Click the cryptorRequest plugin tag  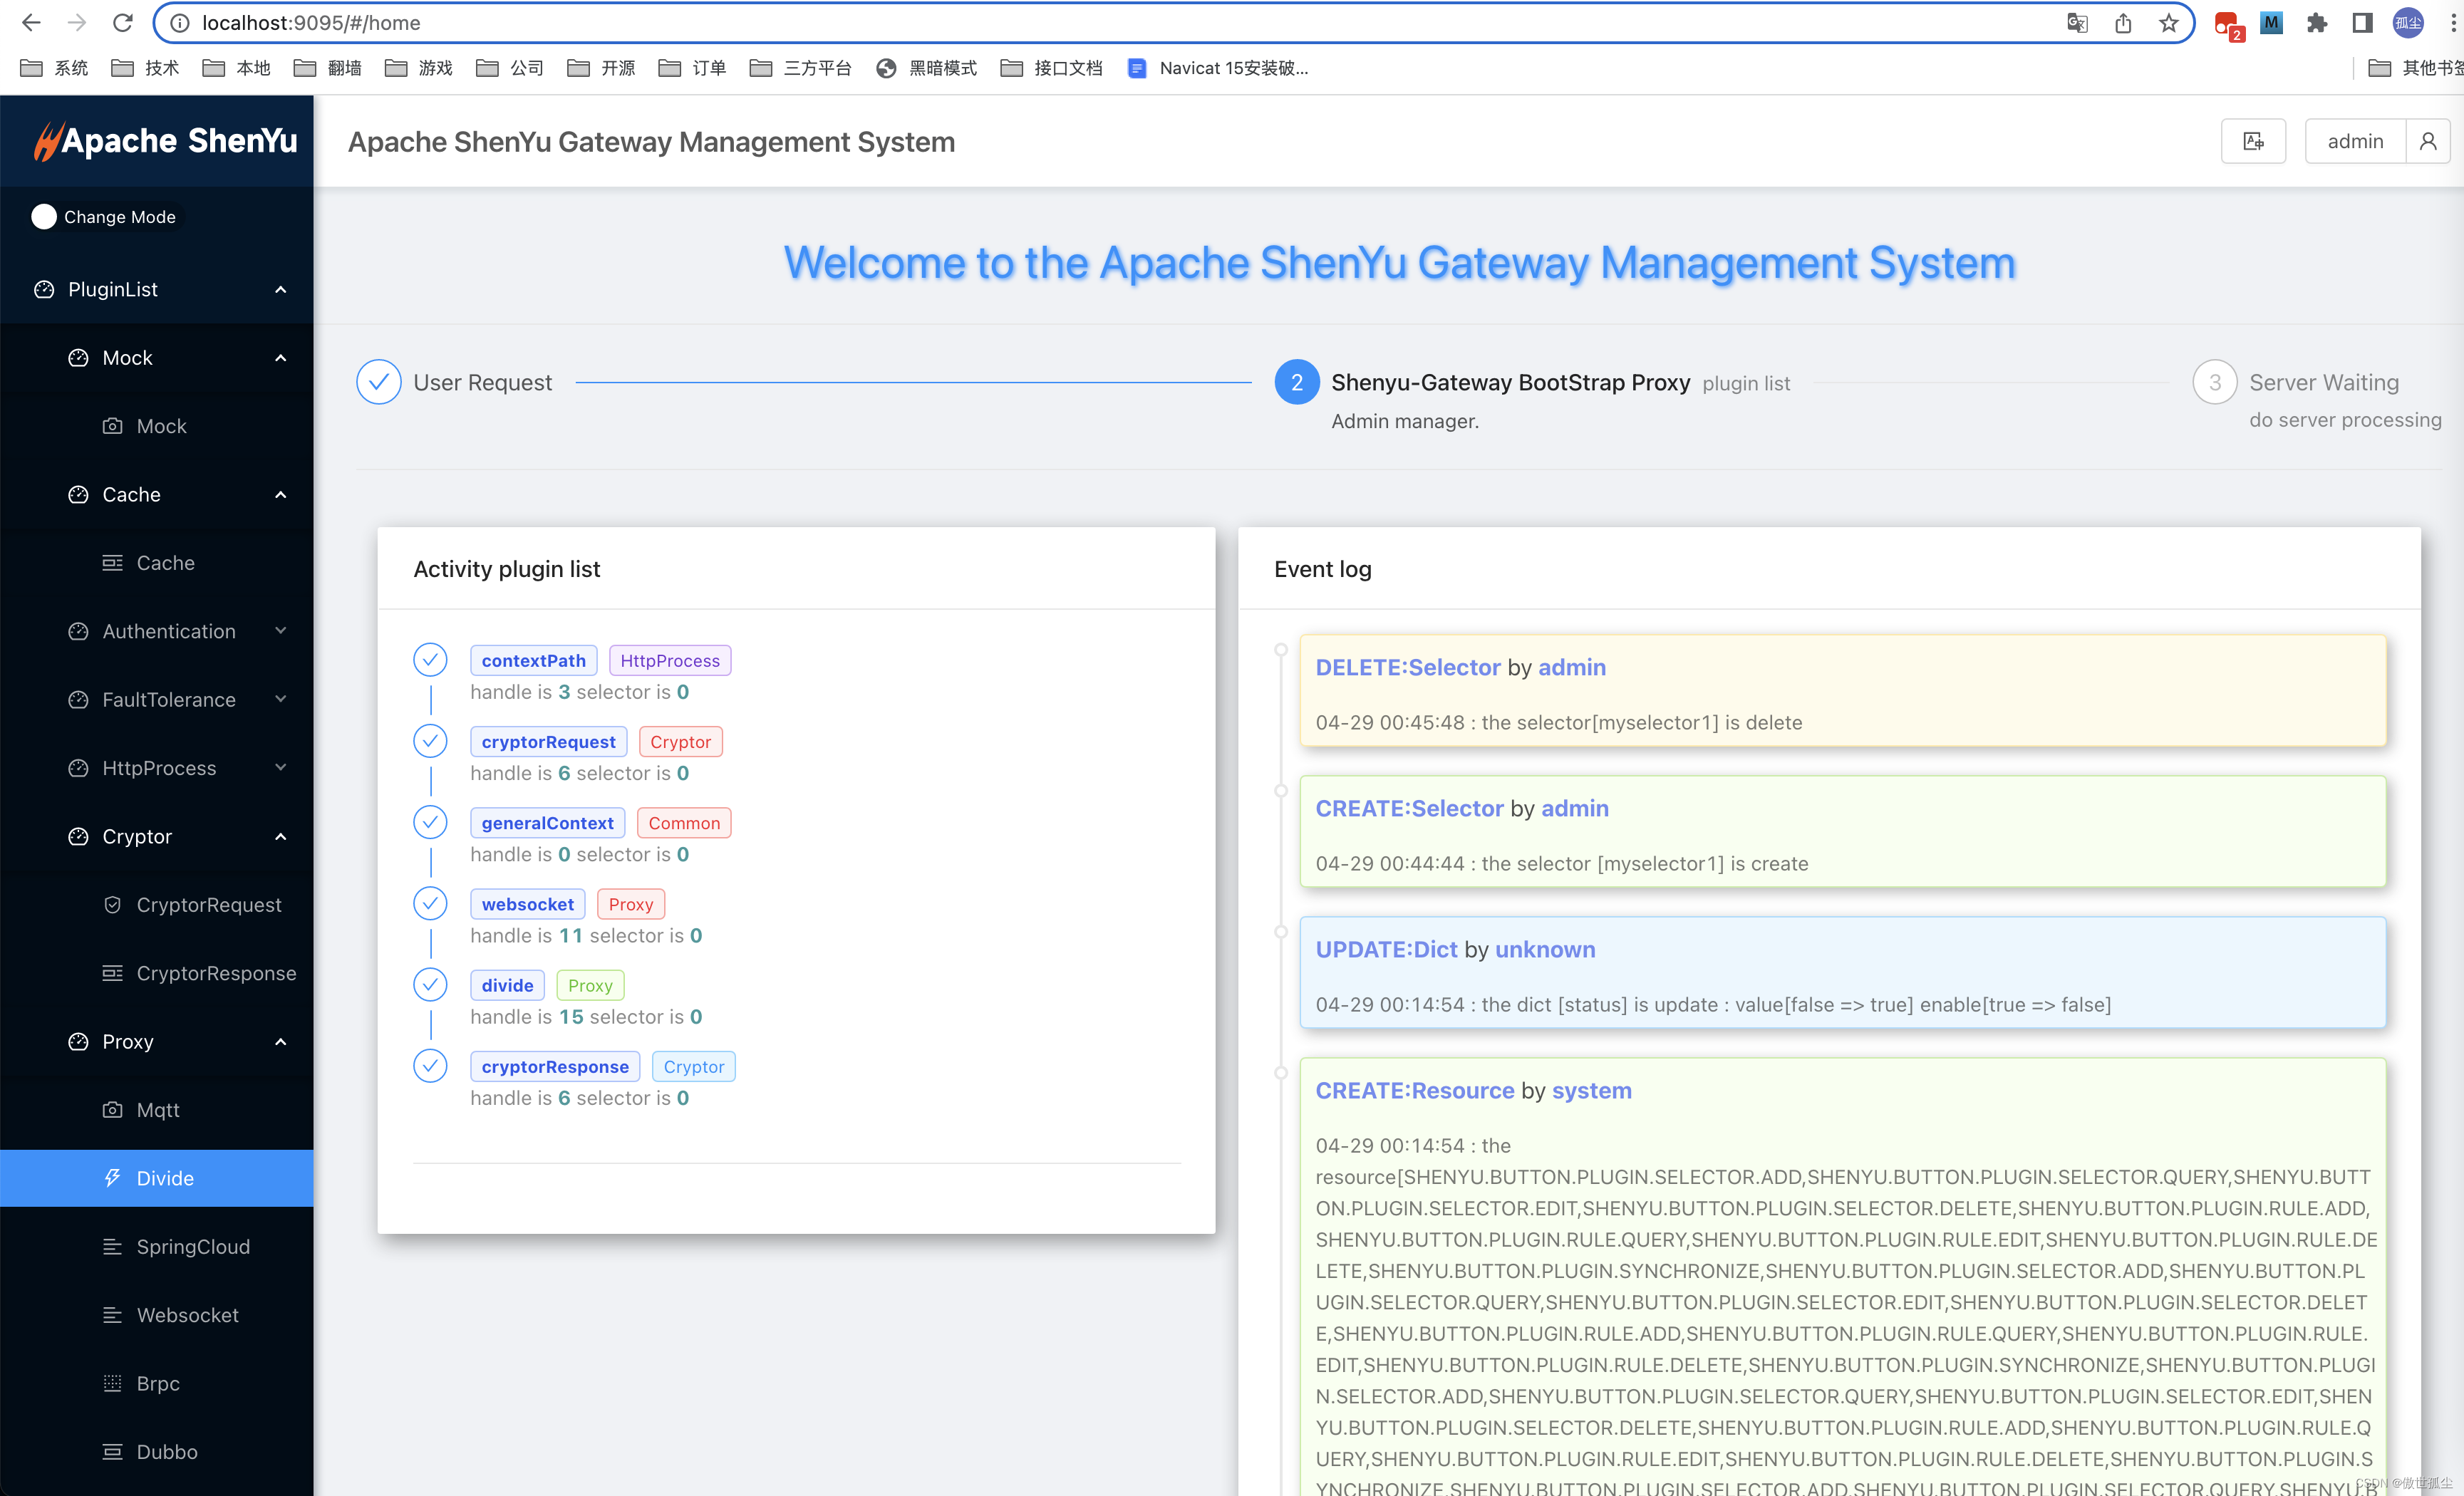point(548,741)
